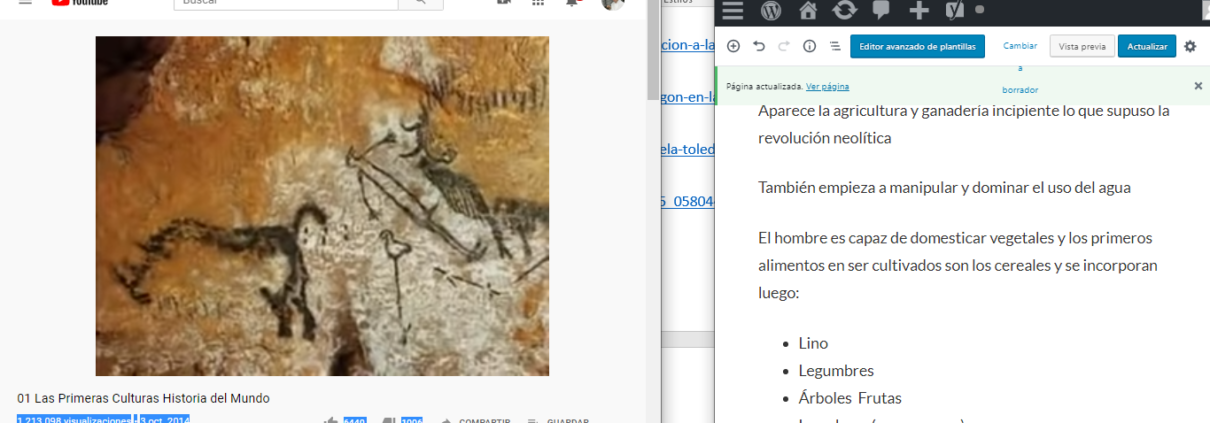
Task: Click Cambiar a borrador link
Action: pyautogui.click(x=1020, y=68)
